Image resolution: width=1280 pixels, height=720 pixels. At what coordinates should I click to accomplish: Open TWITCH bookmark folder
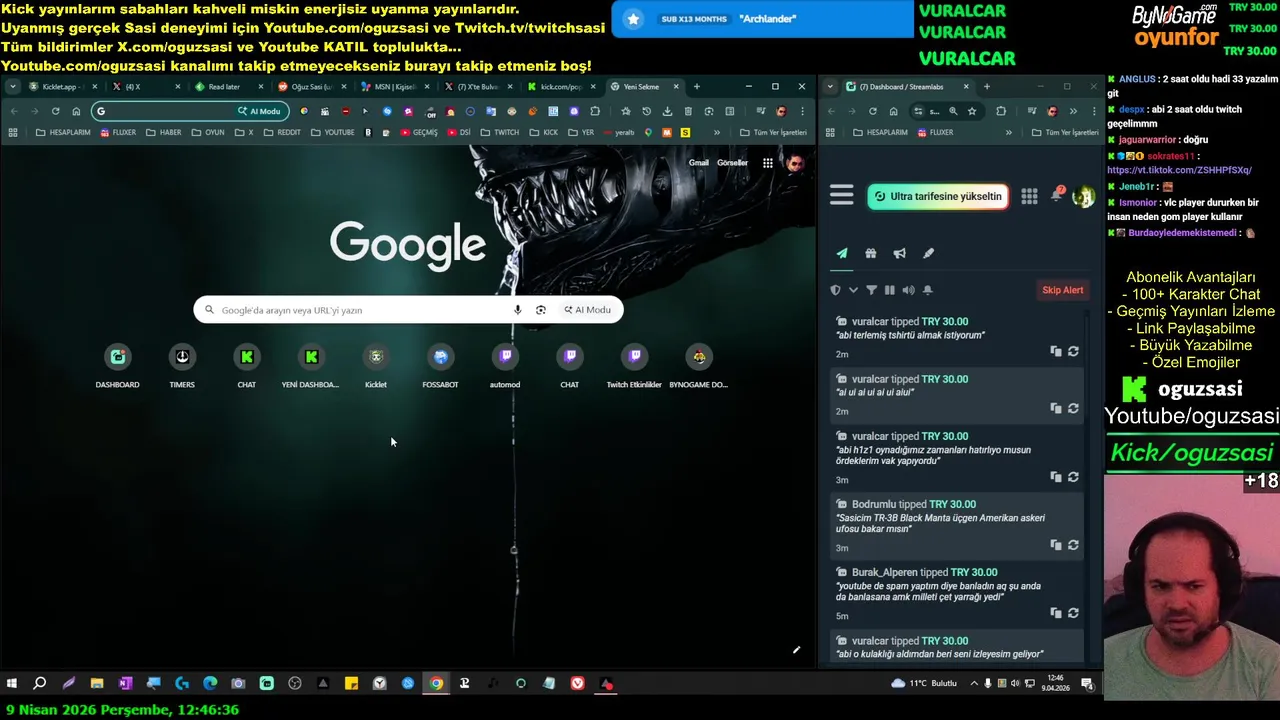click(500, 132)
